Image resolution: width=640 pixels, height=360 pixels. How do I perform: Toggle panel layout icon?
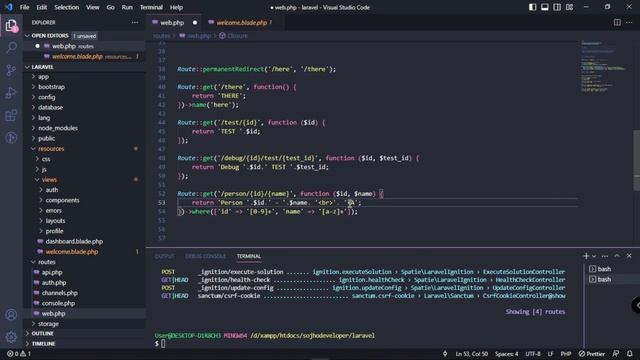pyautogui.click(x=544, y=7)
